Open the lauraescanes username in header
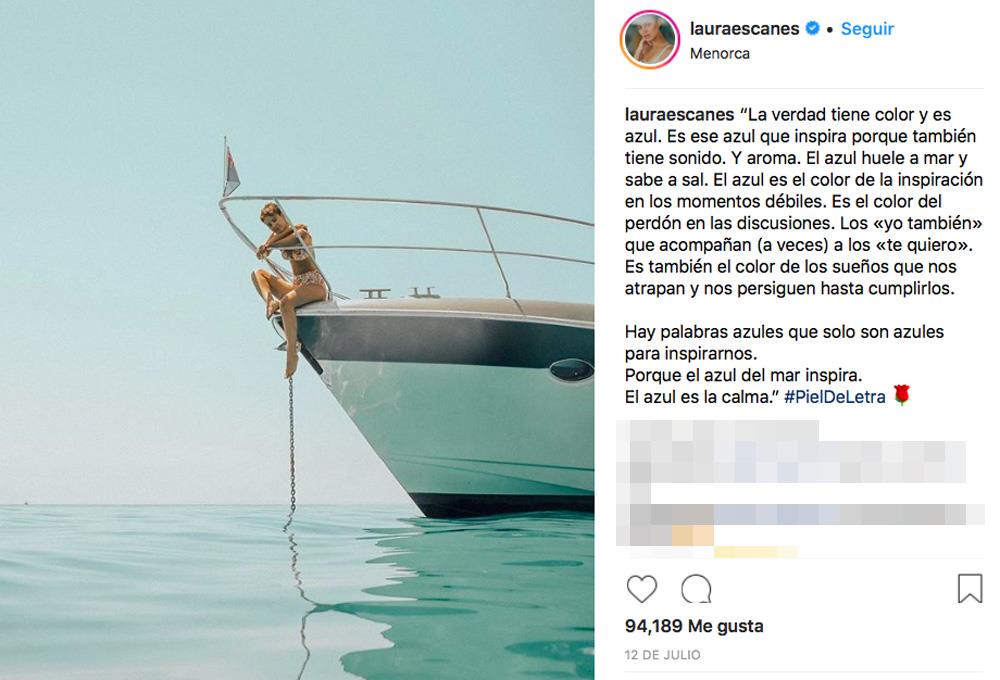This screenshot has height=680, width=1000. point(744,29)
